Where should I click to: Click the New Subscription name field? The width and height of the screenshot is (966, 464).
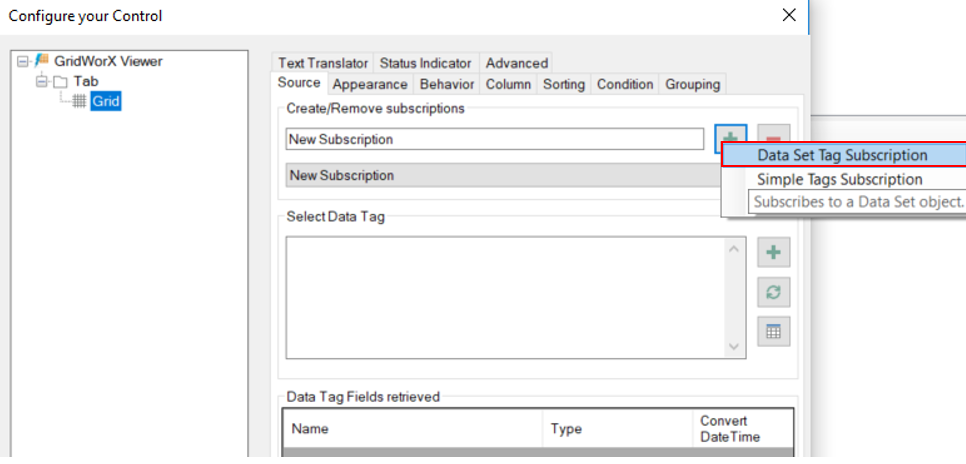[x=495, y=139]
